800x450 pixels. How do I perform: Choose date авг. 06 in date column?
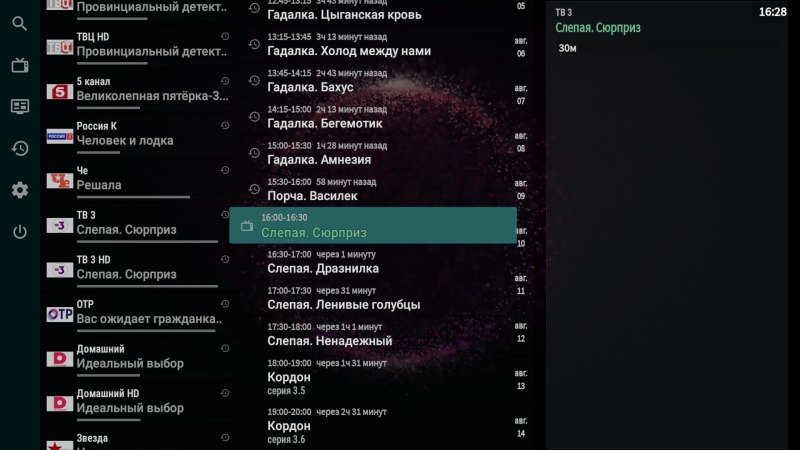coord(520,47)
